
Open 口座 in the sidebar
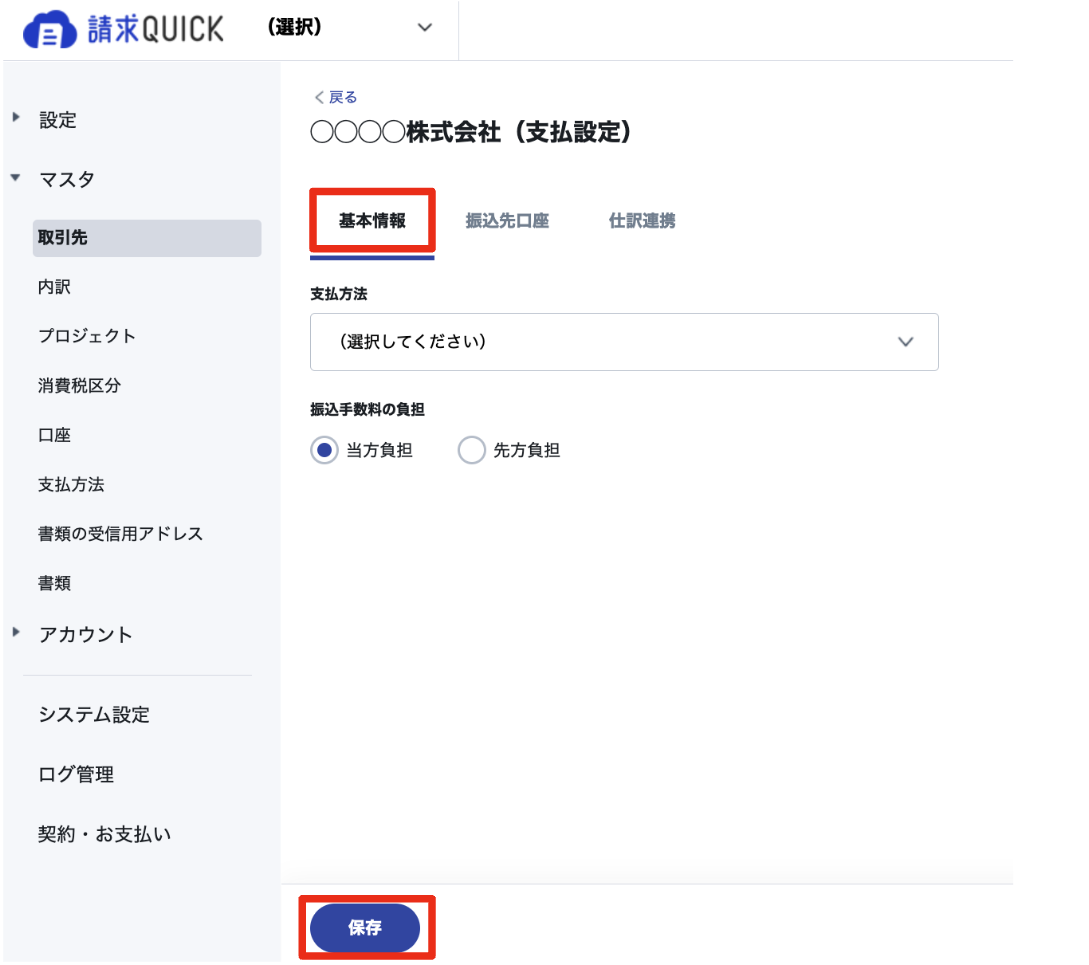coord(54,435)
